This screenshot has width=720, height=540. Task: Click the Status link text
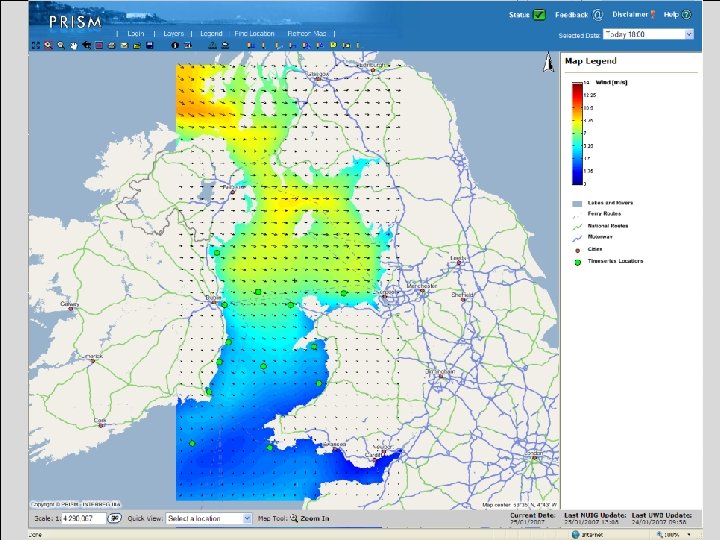point(519,15)
